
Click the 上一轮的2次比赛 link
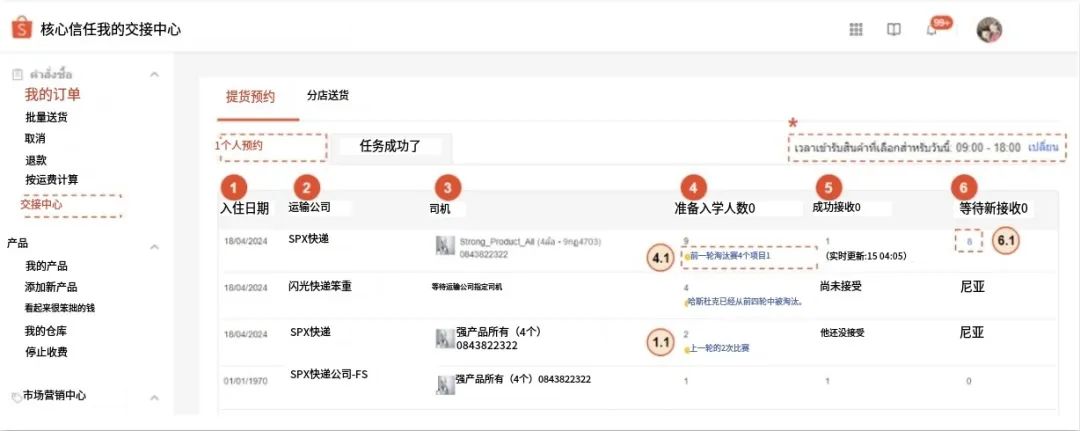pyautogui.click(x=719, y=348)
